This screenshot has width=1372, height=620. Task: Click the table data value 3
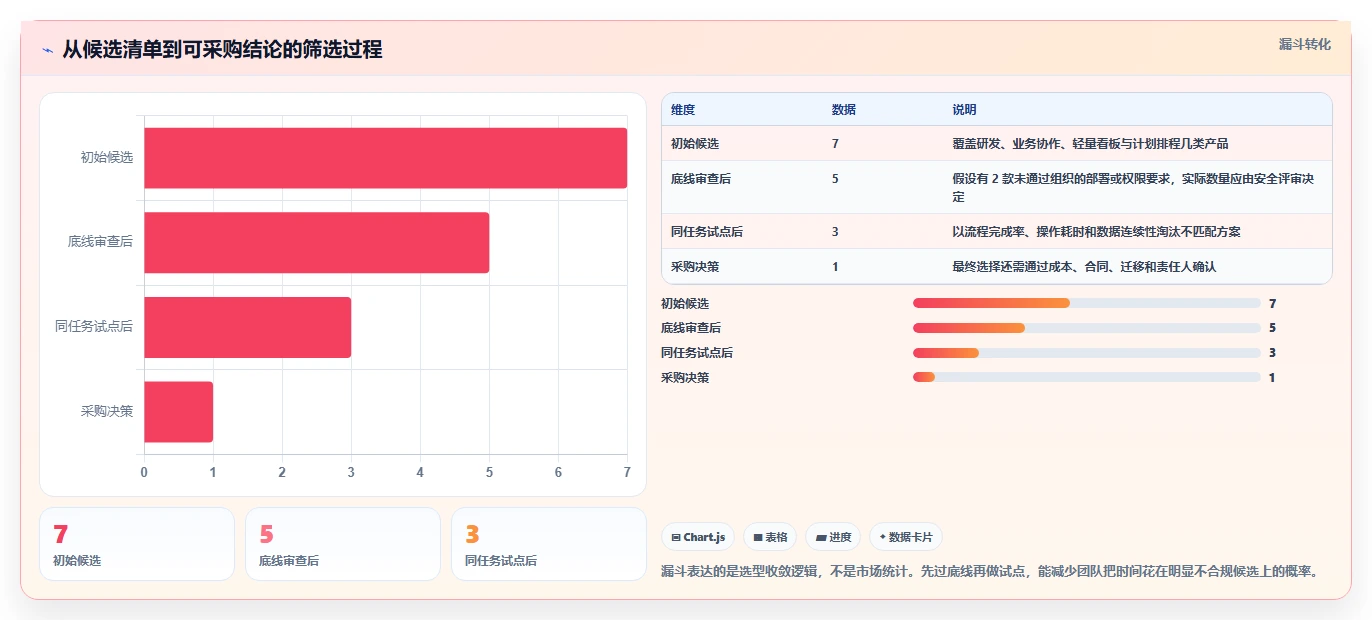(835, 232)
